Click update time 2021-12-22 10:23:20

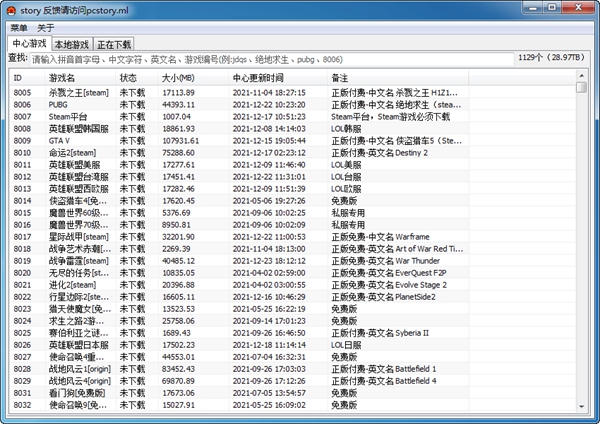269,104
